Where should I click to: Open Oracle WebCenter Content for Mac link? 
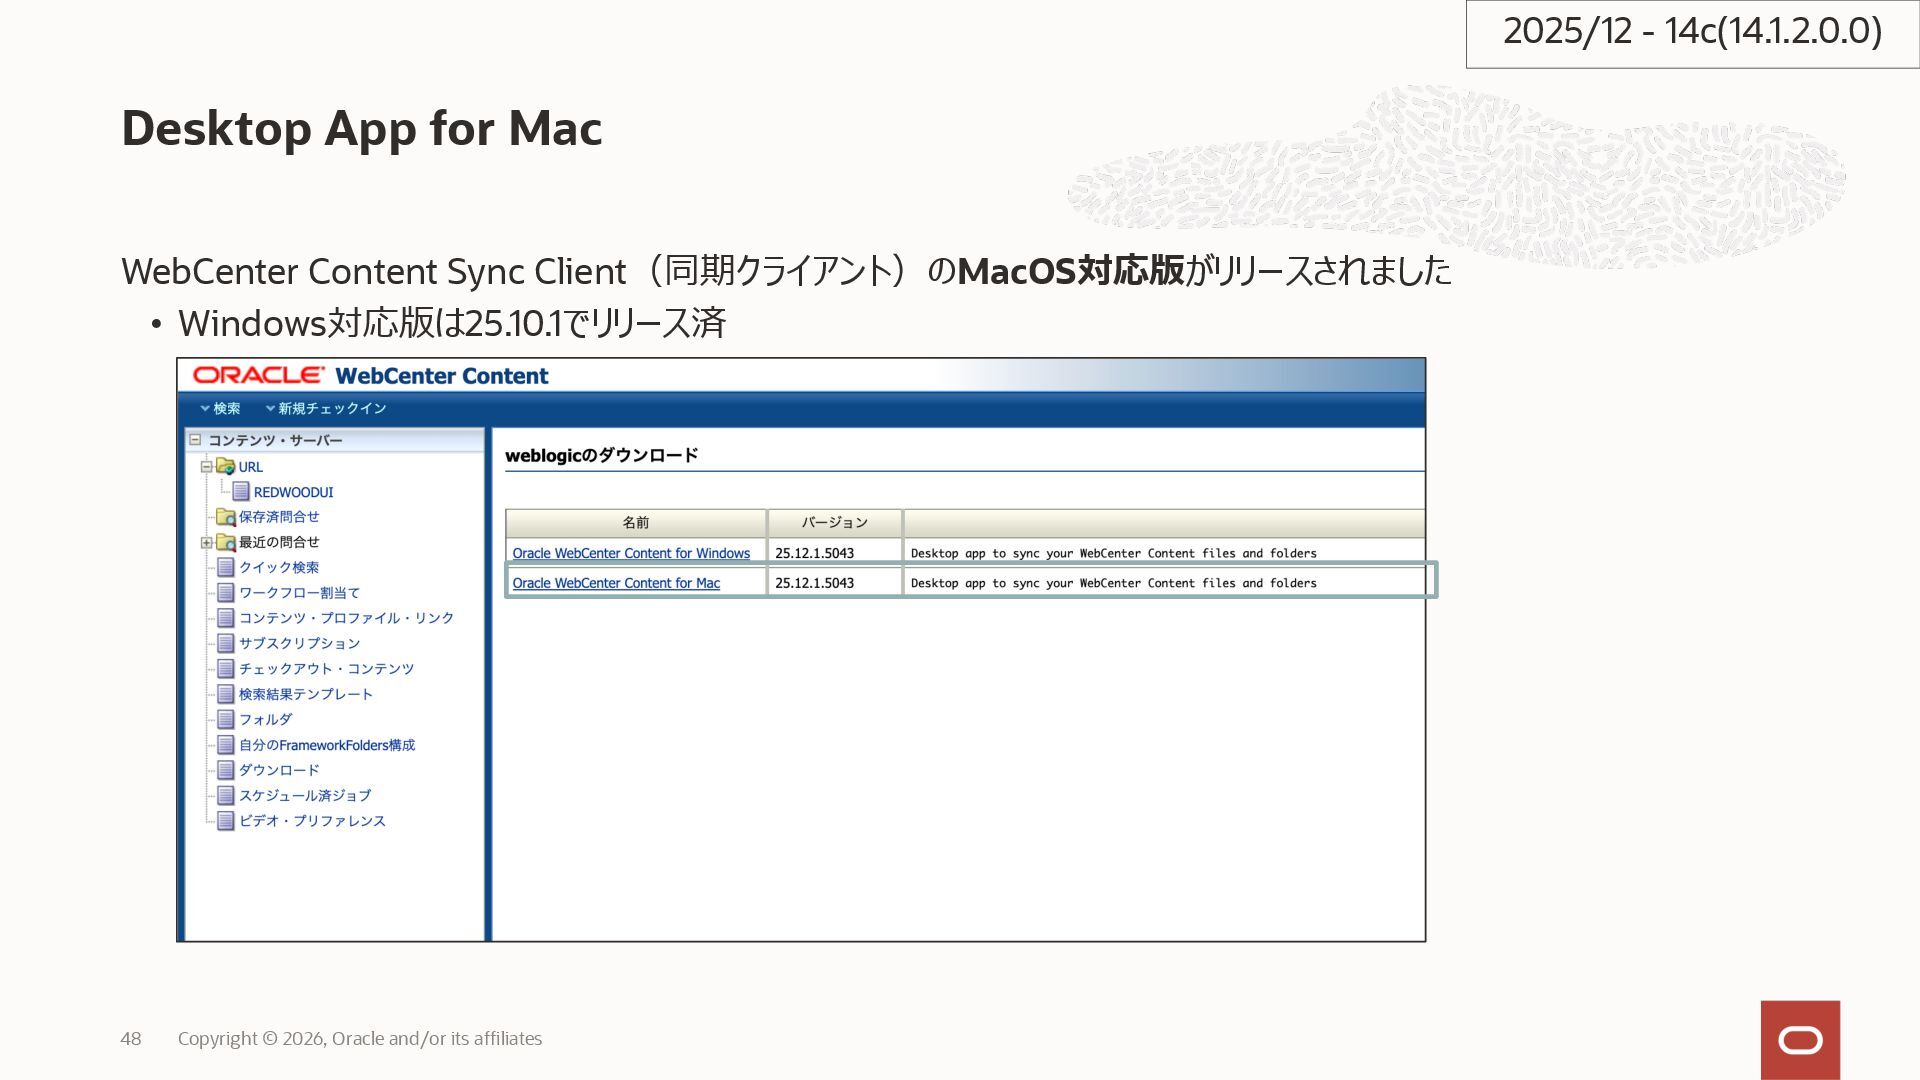coord(616,583)
